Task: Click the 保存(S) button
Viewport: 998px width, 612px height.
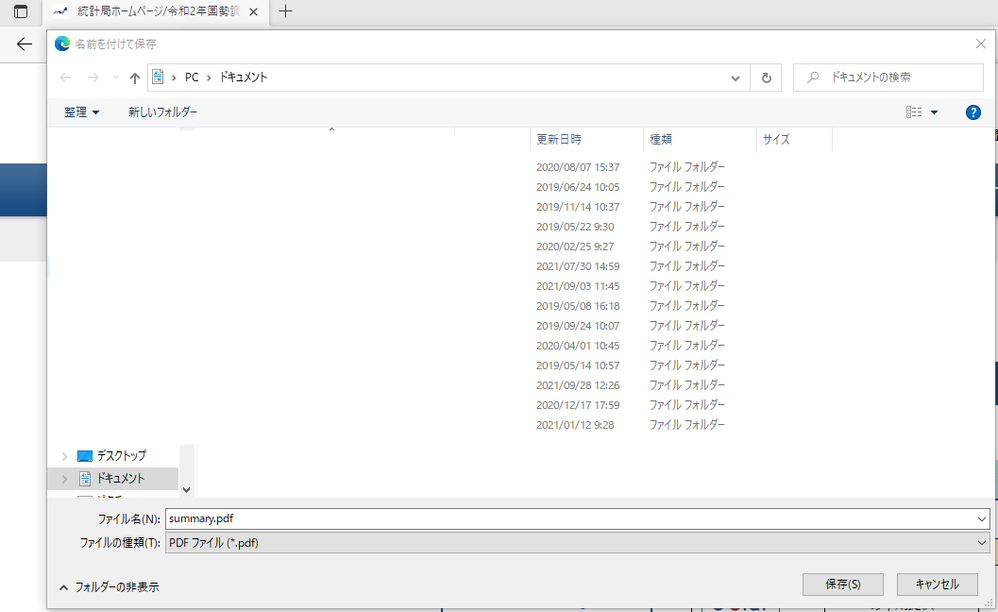Action: pos(843,584)
